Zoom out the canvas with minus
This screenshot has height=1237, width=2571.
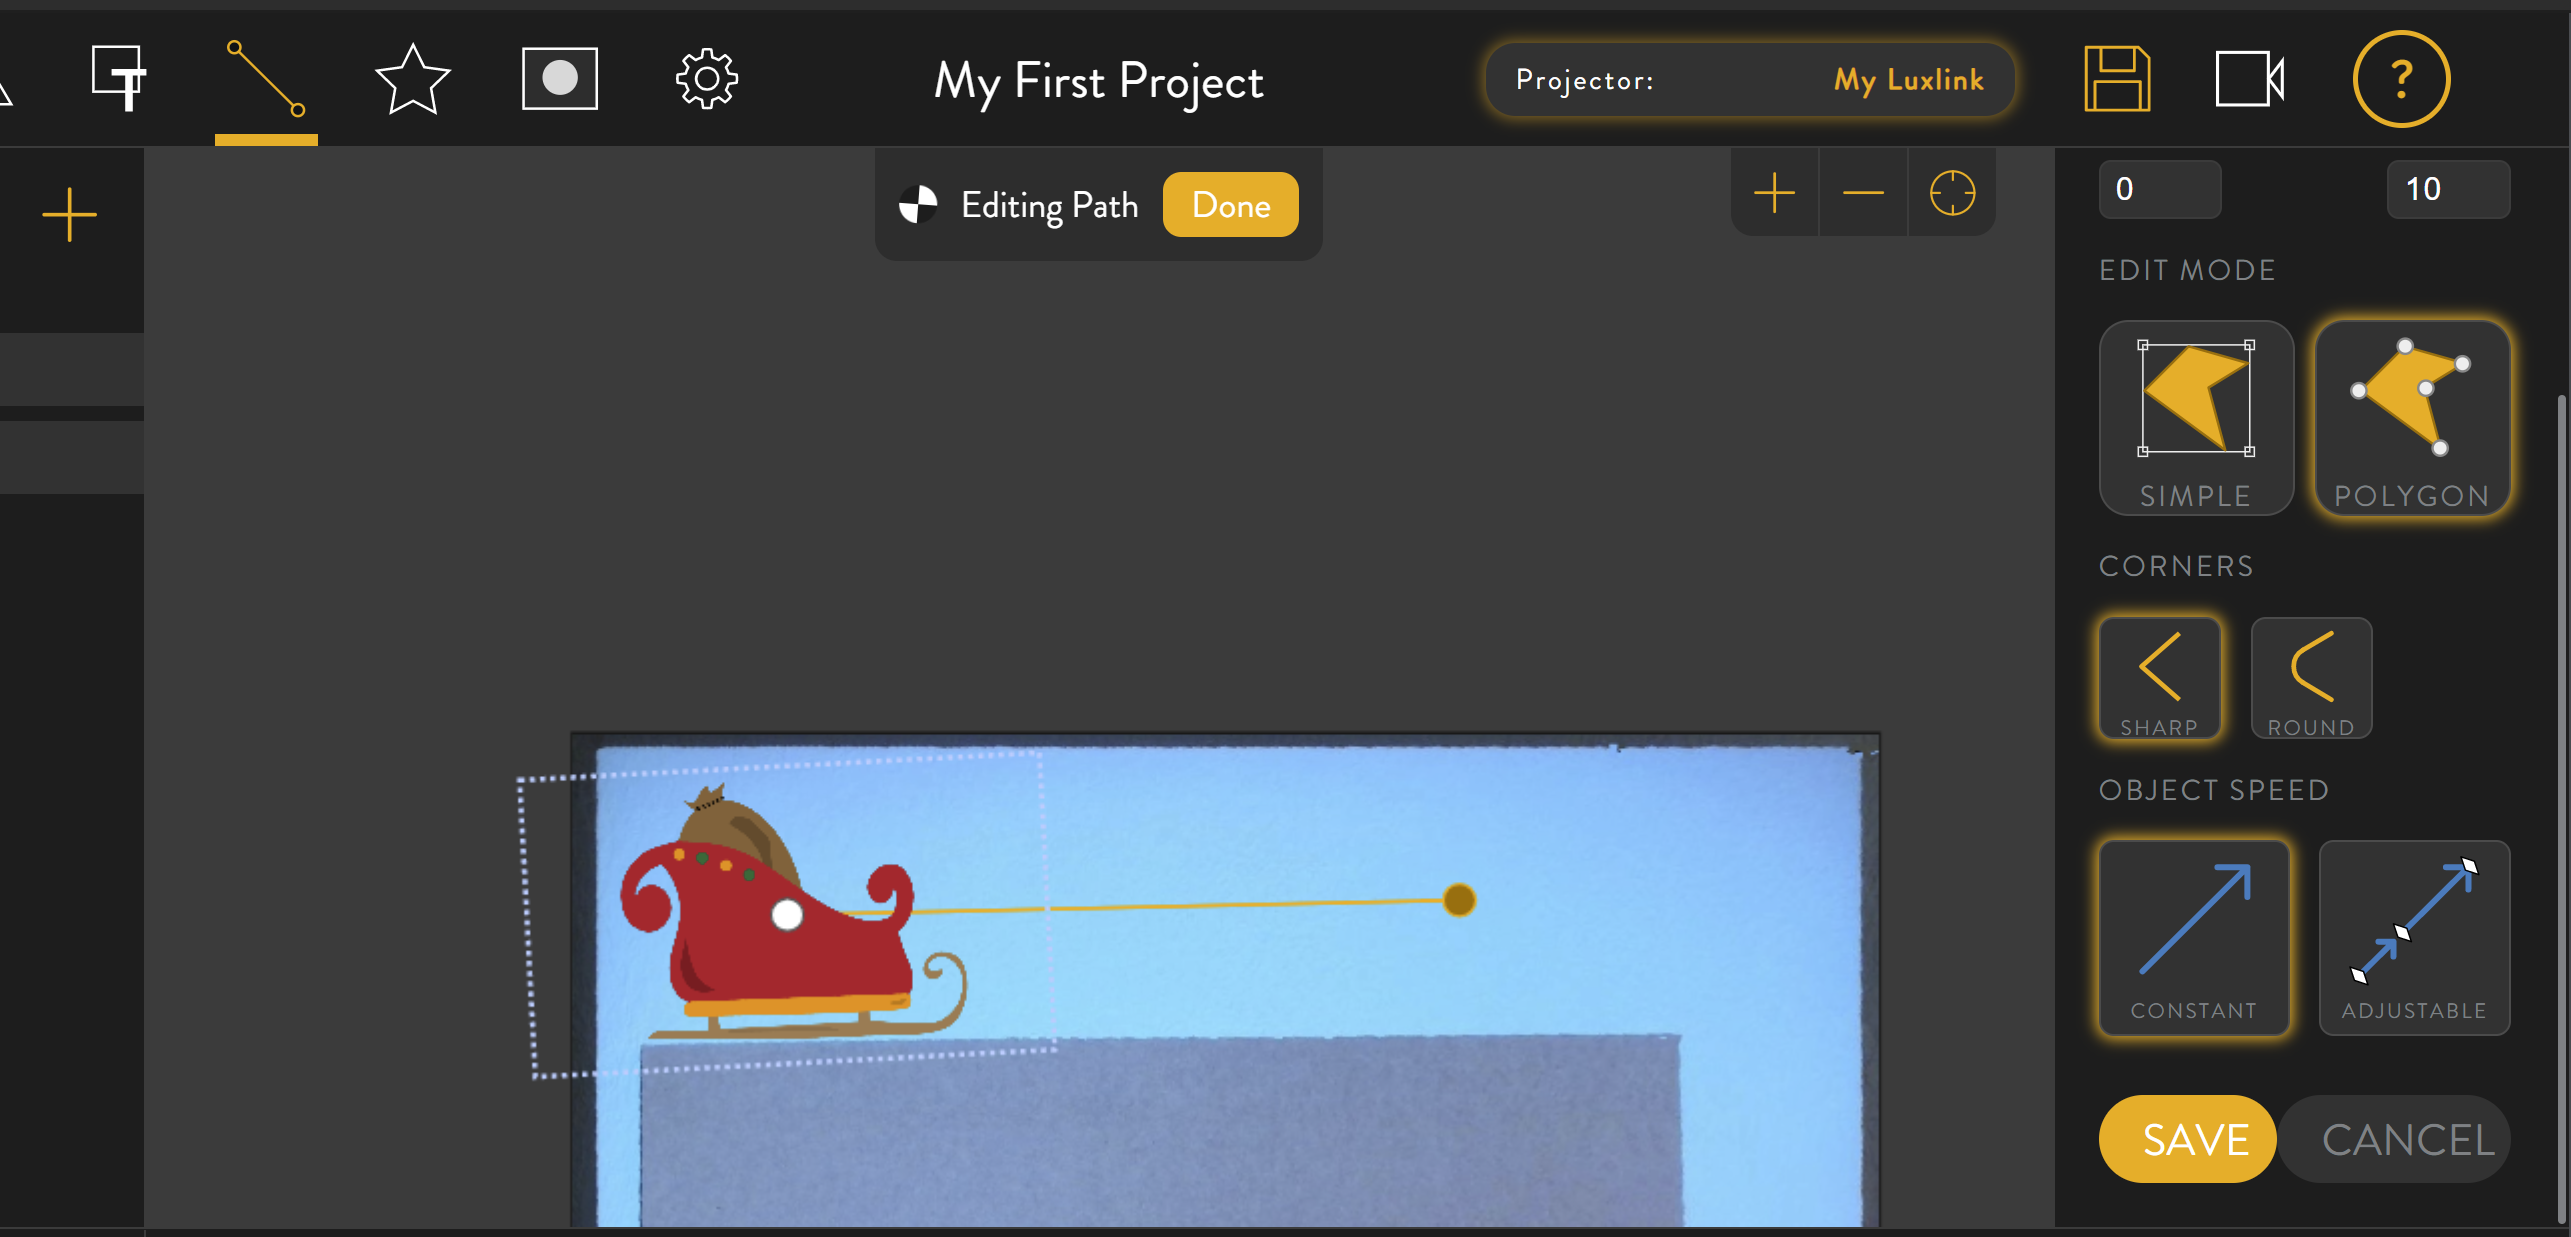click(x=1863, y=193)
